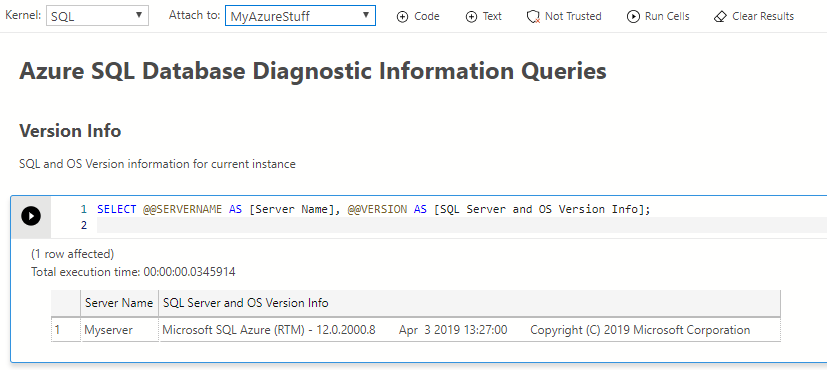Viewport: 827px width, 370px height.
Task: Click the Total execution time message
Action: tap(133, 272)
